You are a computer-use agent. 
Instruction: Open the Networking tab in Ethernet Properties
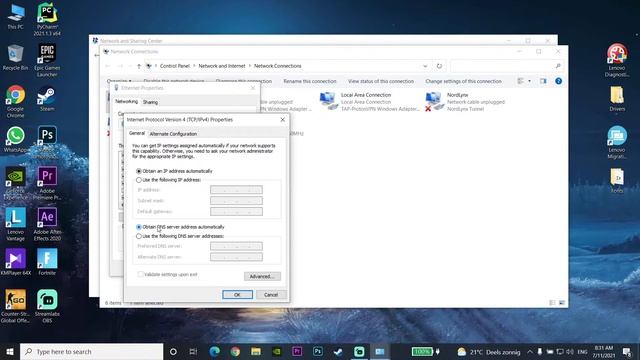(x=126, y=101)
